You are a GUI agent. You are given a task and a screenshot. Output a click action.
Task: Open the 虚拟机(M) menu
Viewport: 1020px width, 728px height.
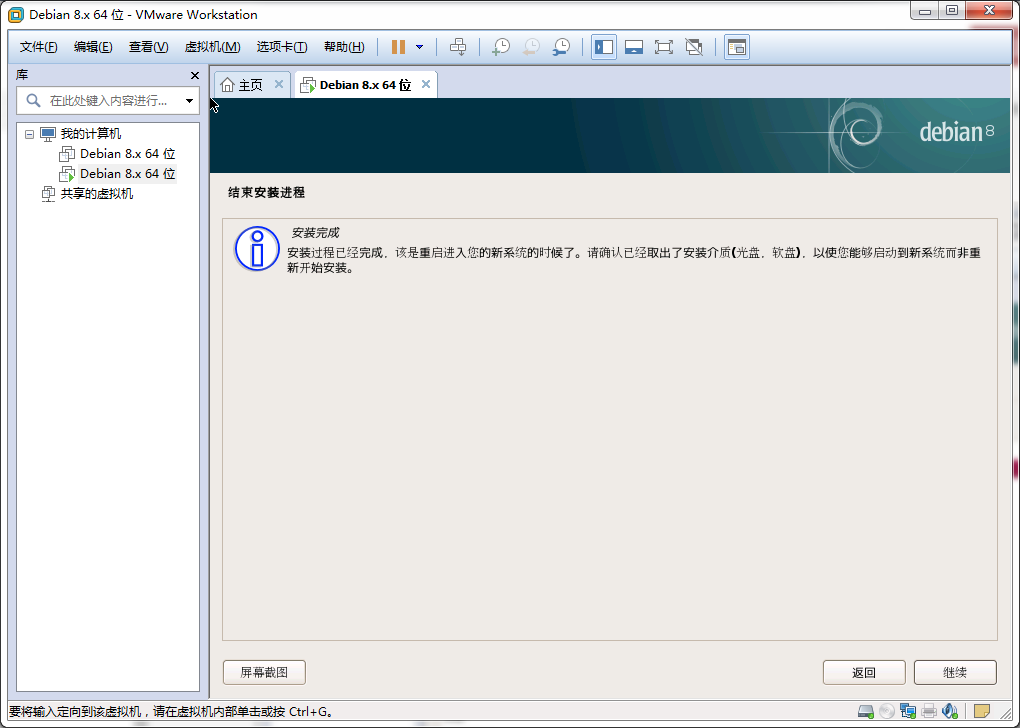coord(213,47)
